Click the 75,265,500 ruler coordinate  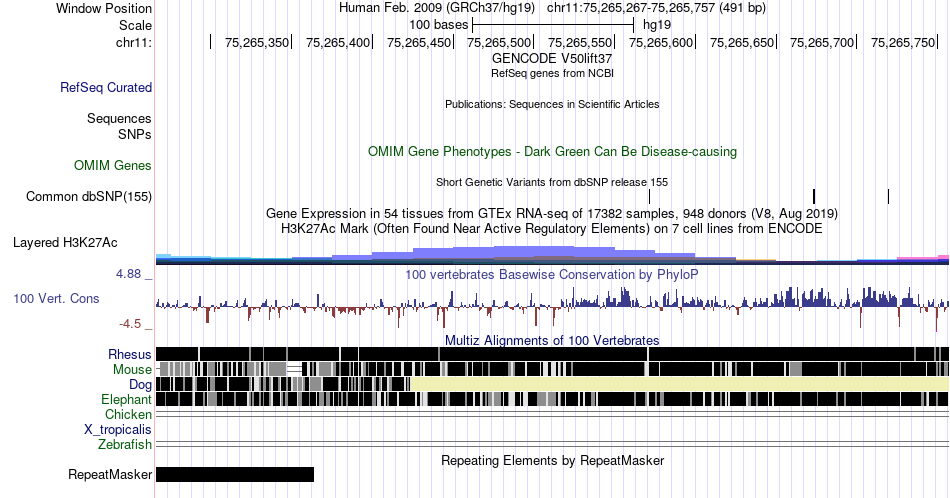point(499,42)
